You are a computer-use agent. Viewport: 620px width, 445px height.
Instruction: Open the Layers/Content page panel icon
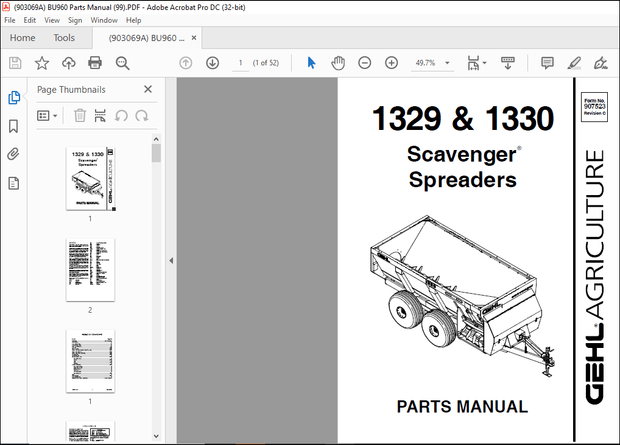pos(13,184)
